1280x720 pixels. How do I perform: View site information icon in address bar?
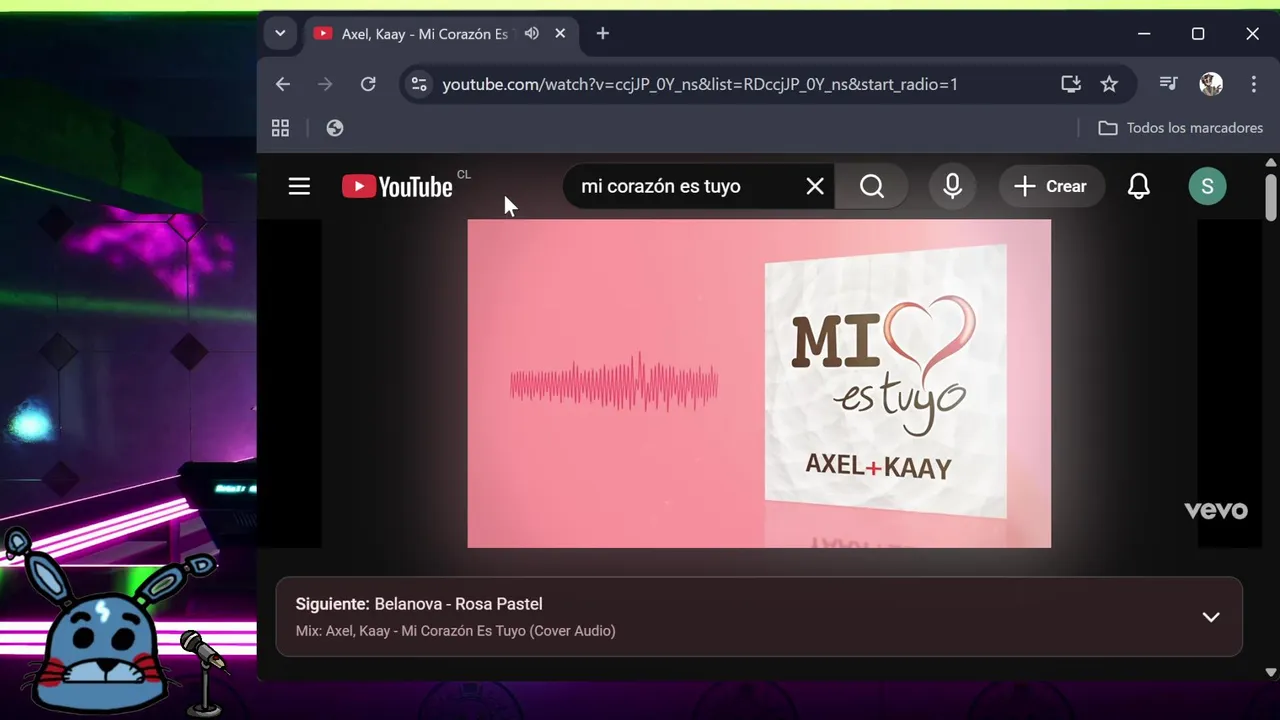[x=419, y=84]
